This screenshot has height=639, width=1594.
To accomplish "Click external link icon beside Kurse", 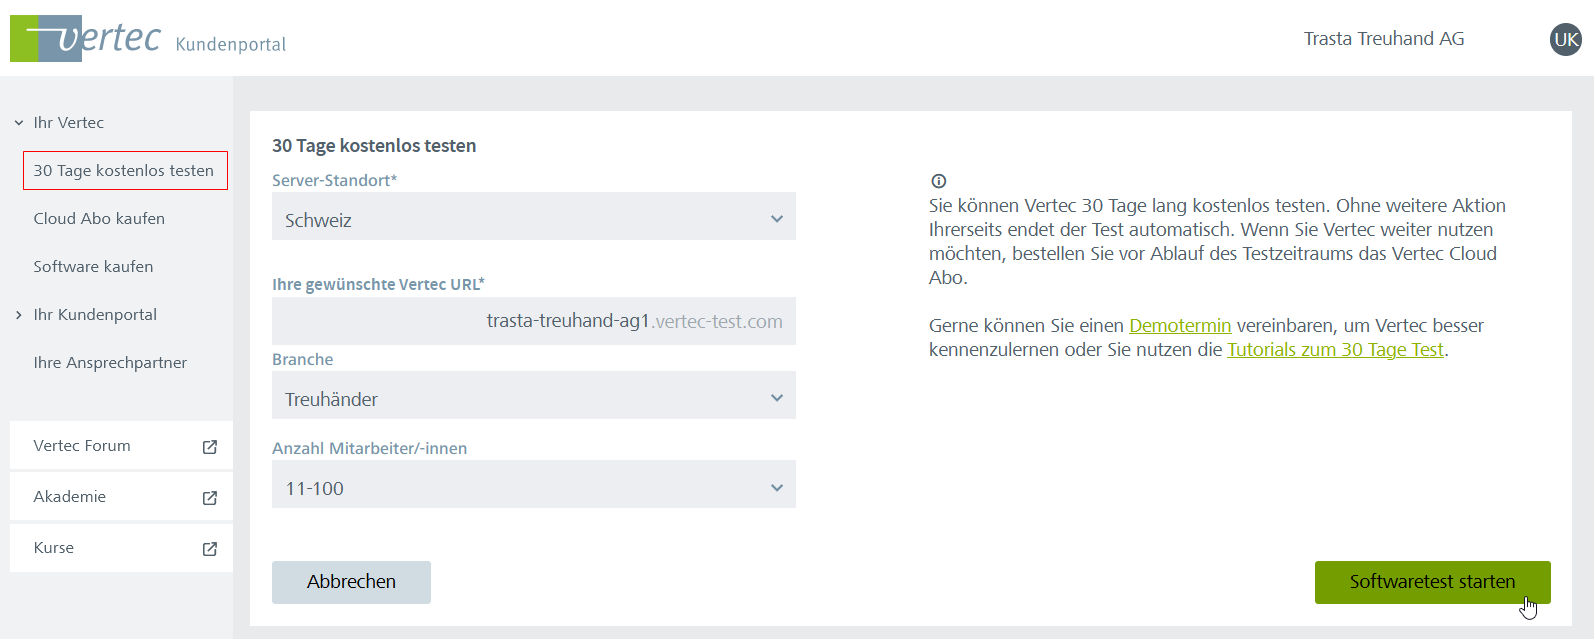I will 210,549.
